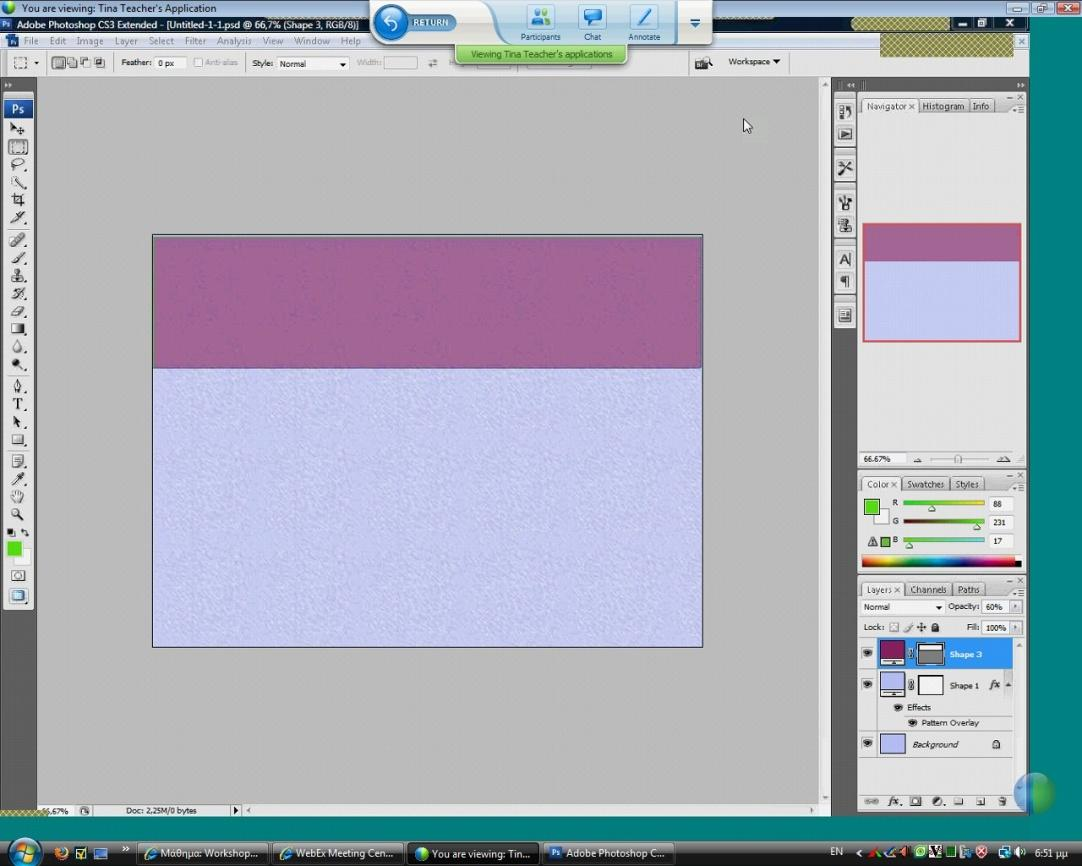Select the Crop tool
Screen dimensions: 1082x866
click(x=17, y=200)
